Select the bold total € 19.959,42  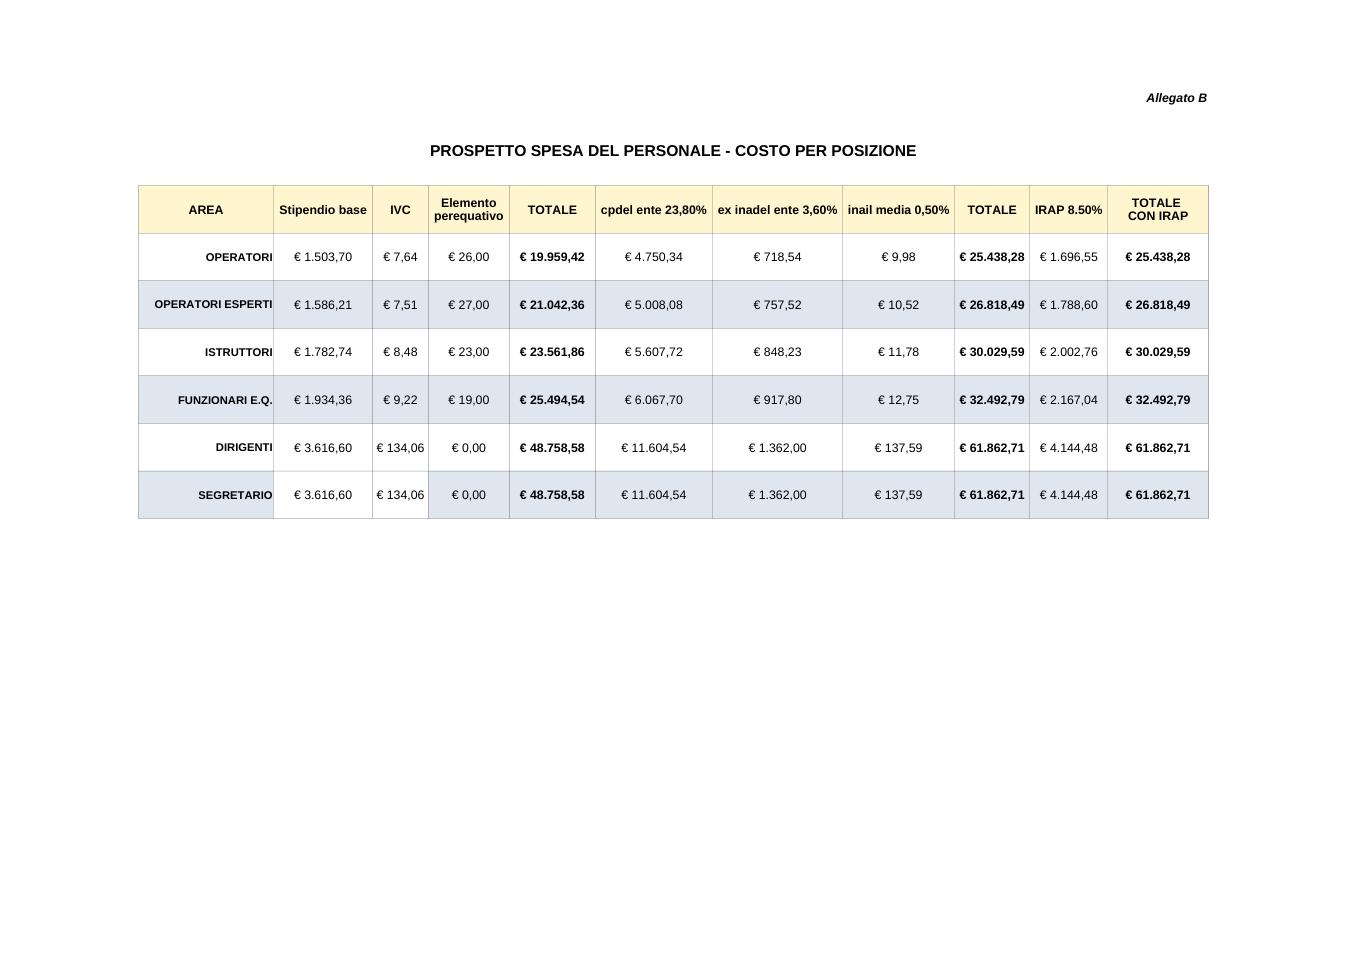(552, 257)
